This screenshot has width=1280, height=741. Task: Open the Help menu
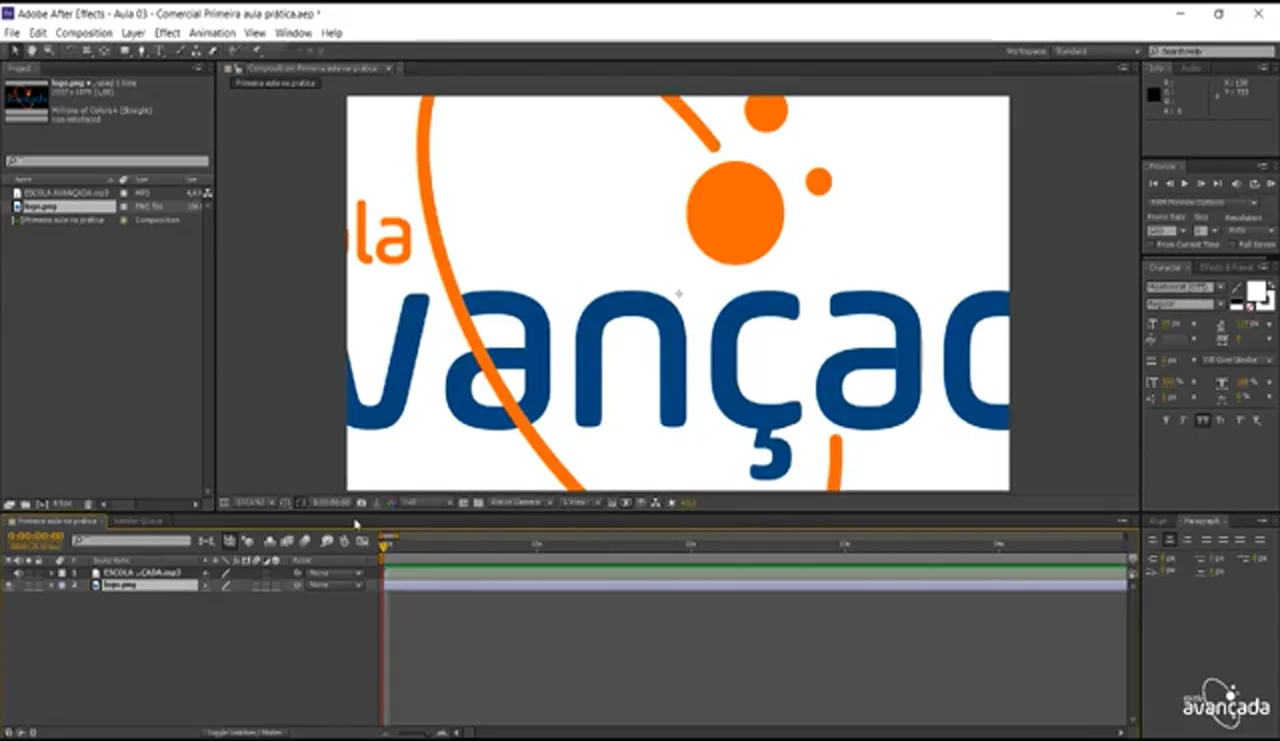pos(332,33)
